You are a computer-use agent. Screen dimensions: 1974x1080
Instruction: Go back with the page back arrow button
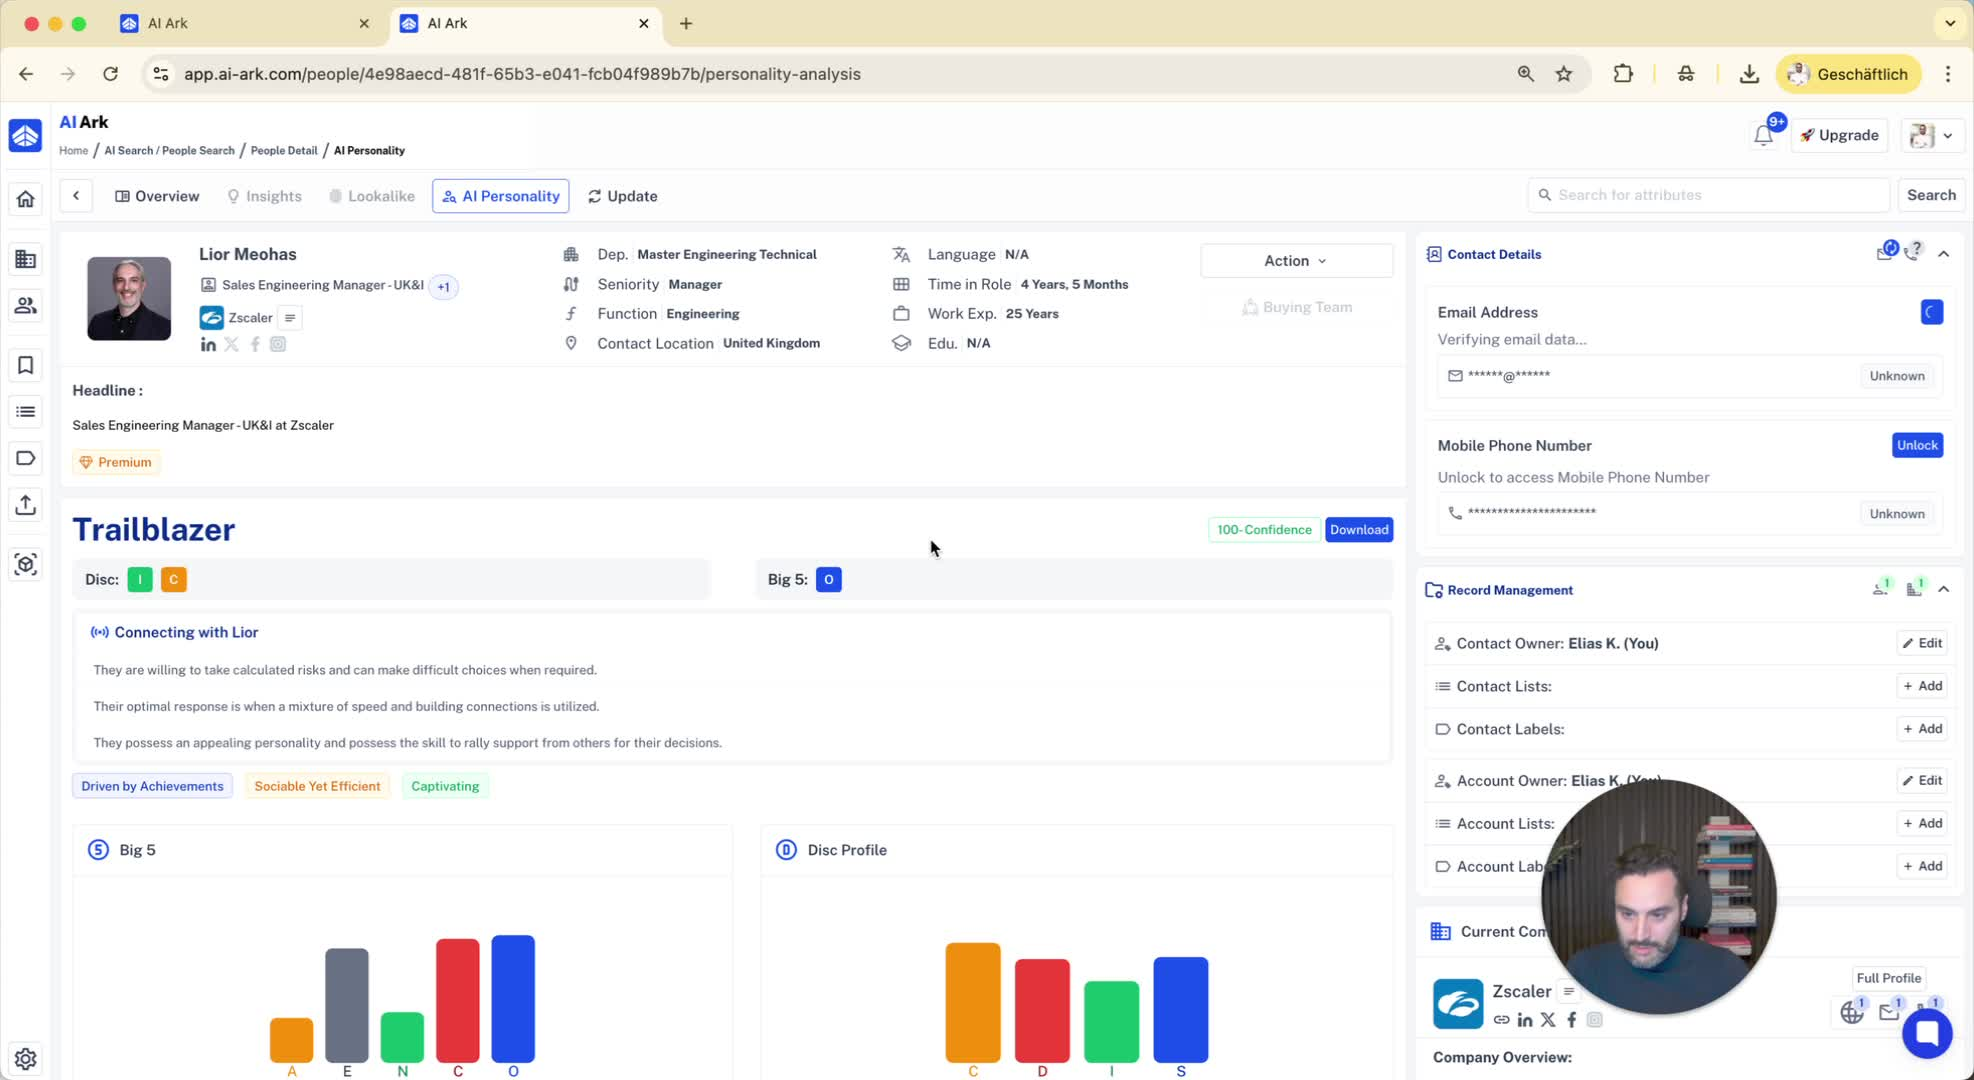pyautogui.click(x=76, y=196)
